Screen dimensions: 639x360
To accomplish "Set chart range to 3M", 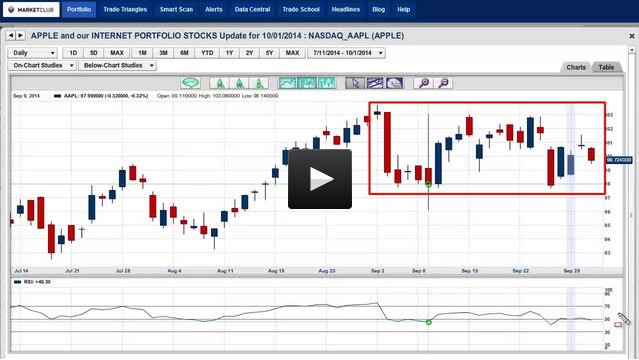I will [163, 53].
